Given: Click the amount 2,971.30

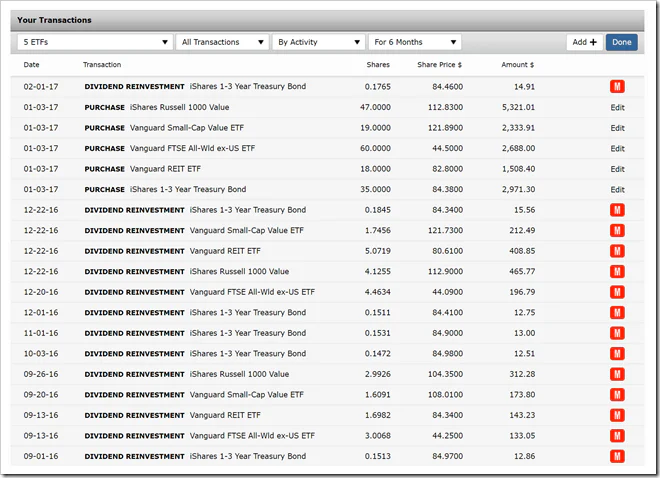Looking at the screenshot, I should point(518,189).
